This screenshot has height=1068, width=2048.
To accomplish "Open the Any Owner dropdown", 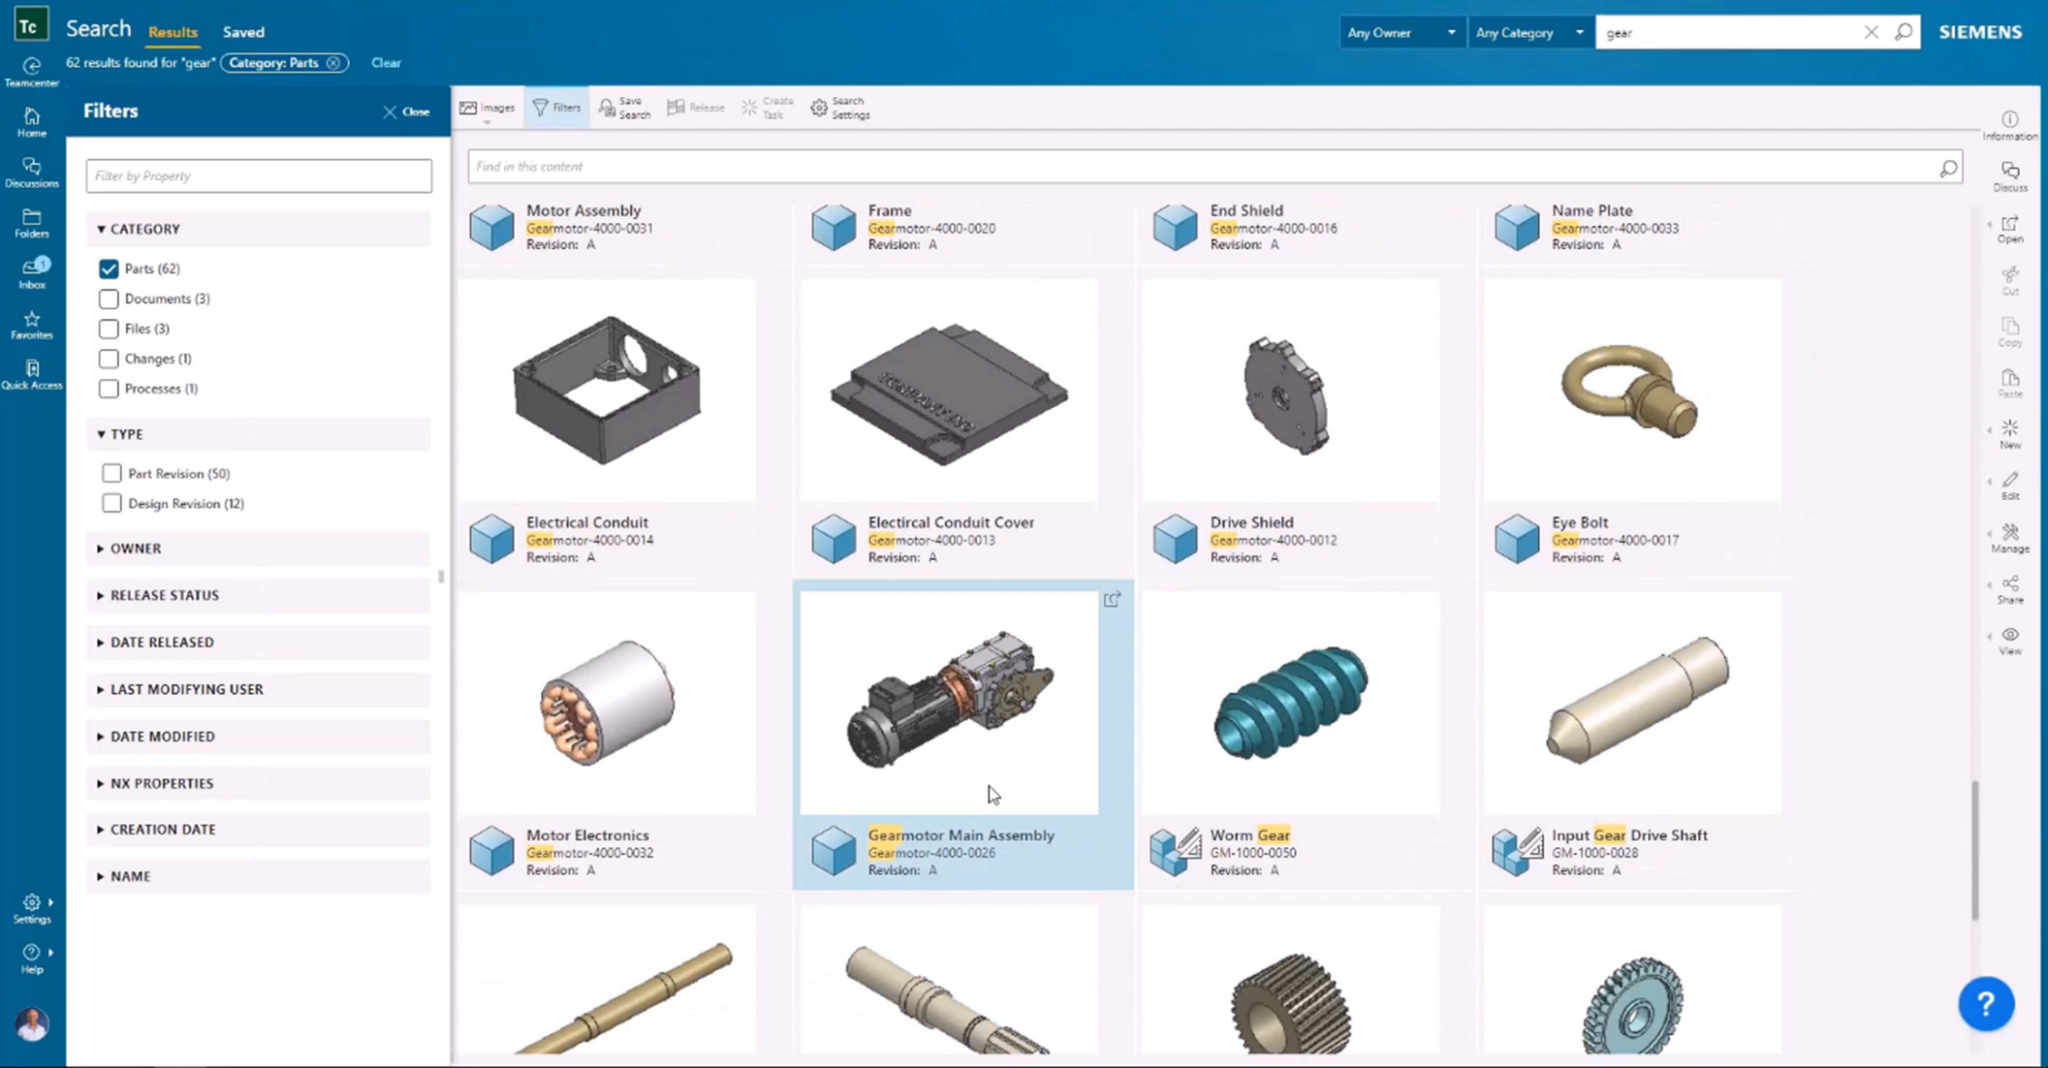I will point(1400,32).
